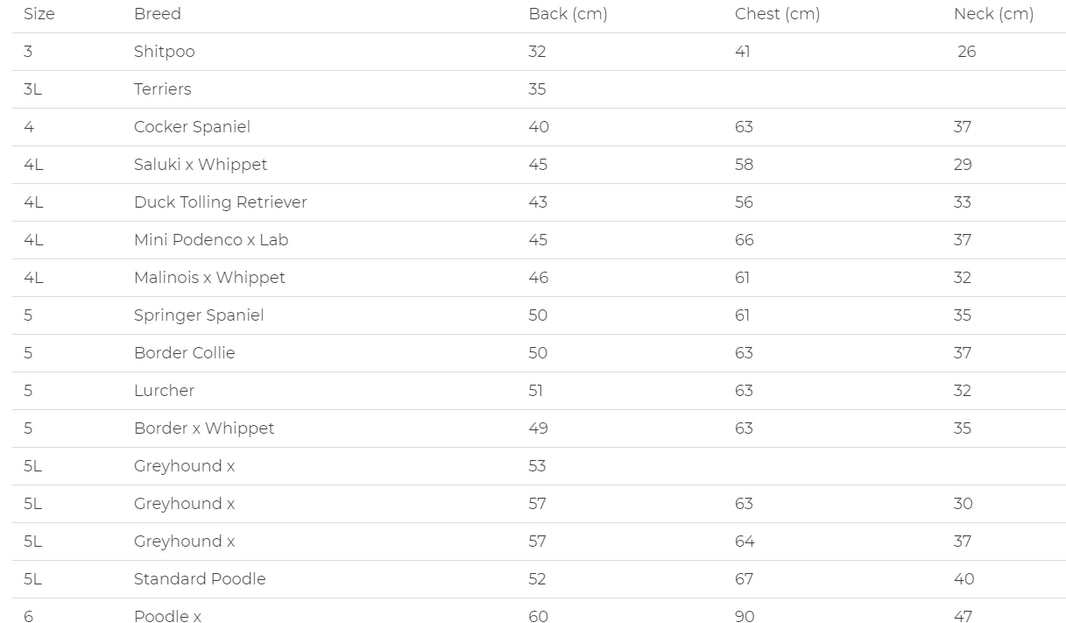Select the Poodle x breed name
Image resolution: width=1066 pixels, height=623 pixels.
pyautogui.click(x=167, y=616)
